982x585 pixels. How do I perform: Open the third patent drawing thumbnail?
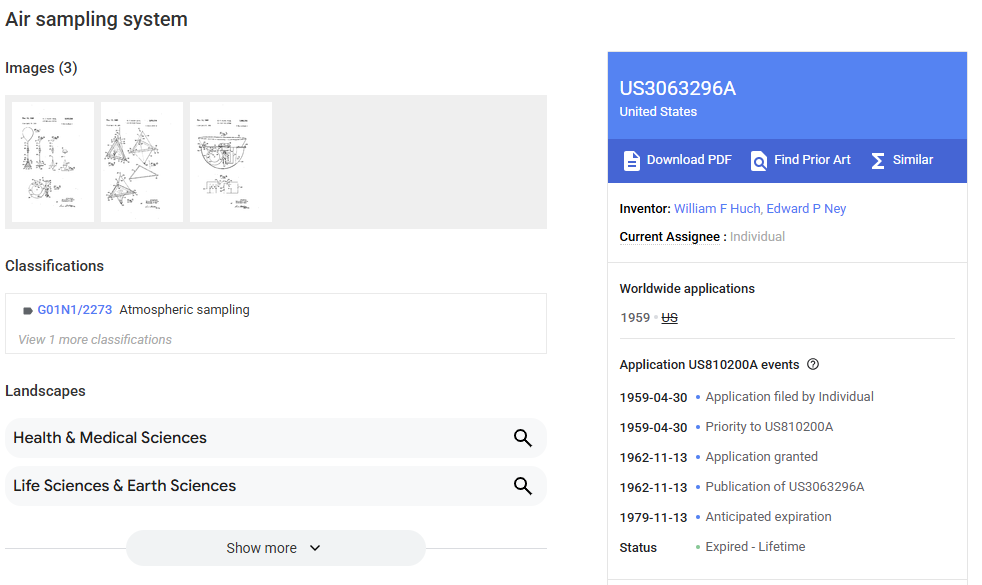(x=230, y=162)
